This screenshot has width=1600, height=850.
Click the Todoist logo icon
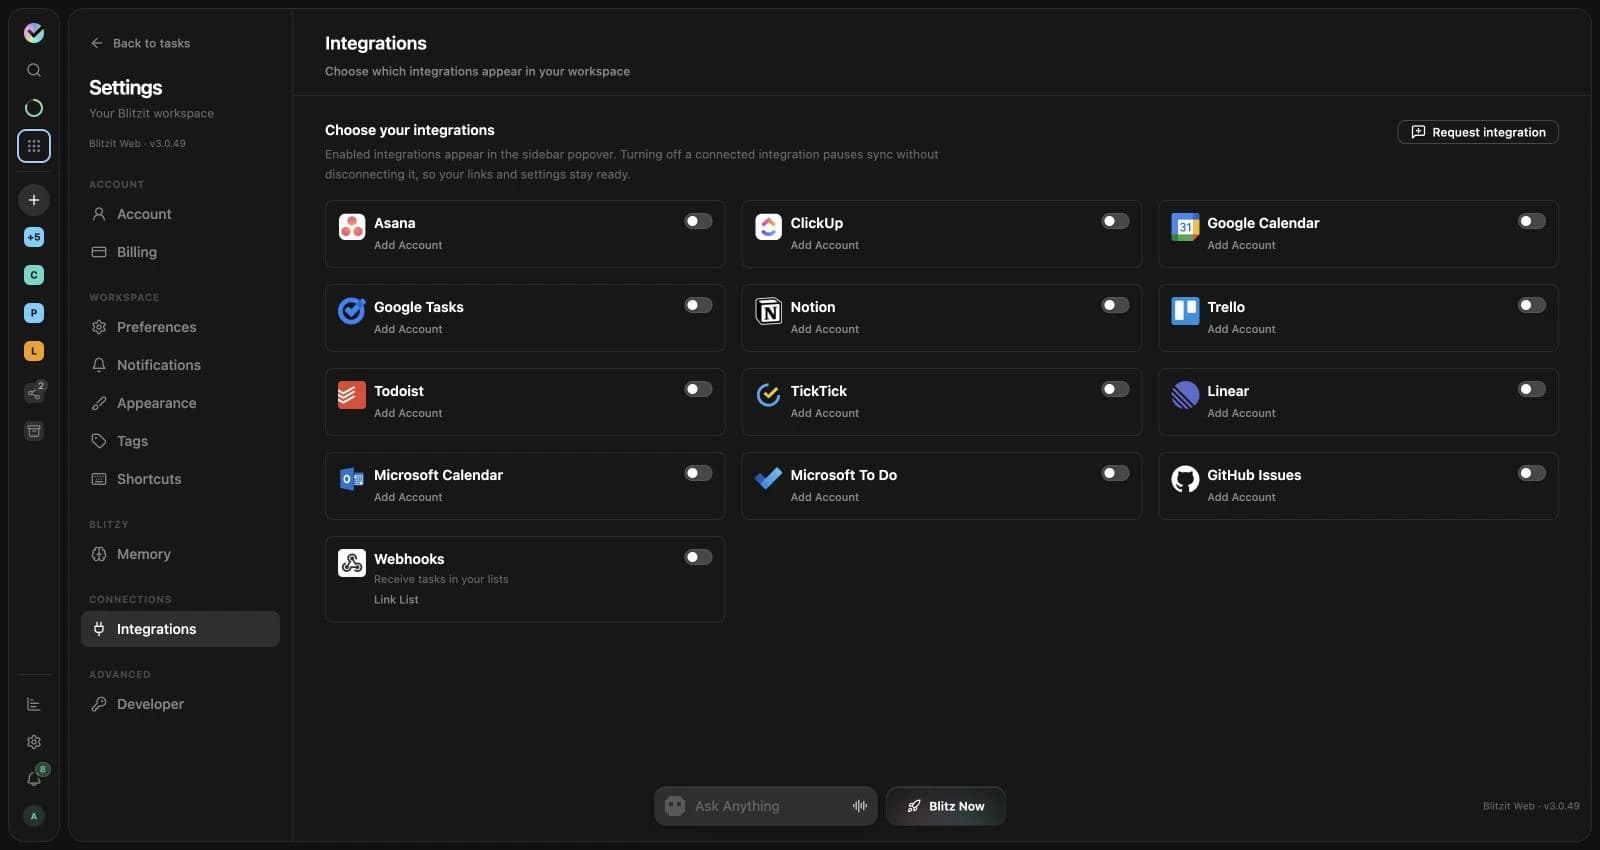(352, 395)
